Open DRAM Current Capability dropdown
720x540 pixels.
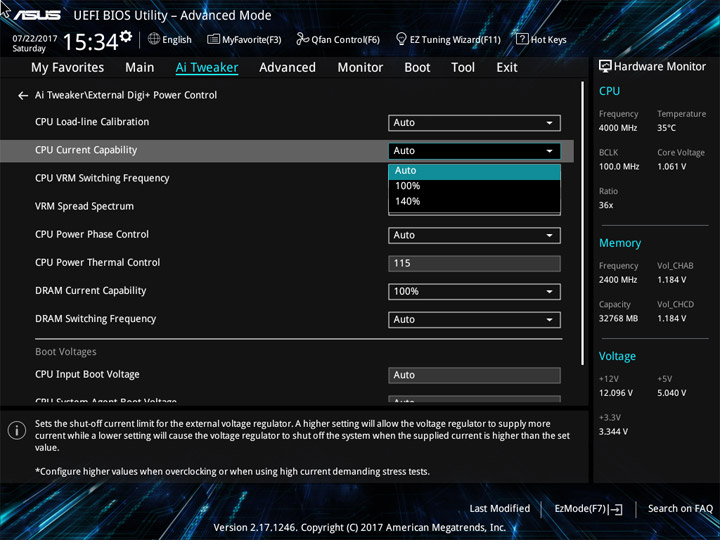pos(474,291)
